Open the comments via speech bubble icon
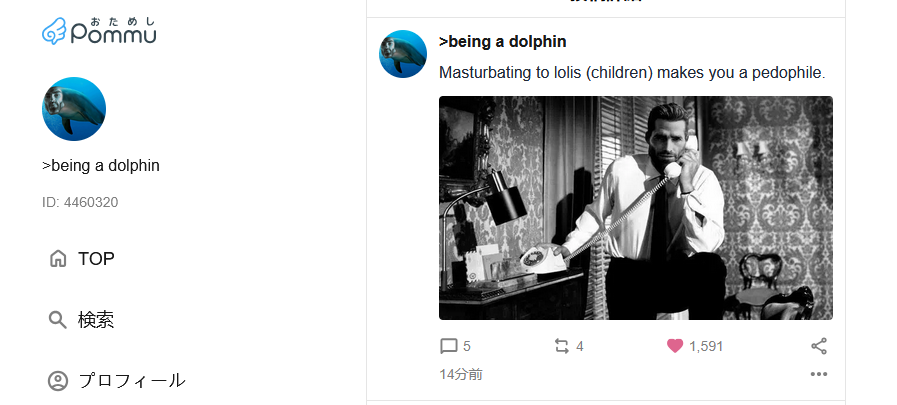The width and height of the screenshot is (897, 405). (449, 346)
